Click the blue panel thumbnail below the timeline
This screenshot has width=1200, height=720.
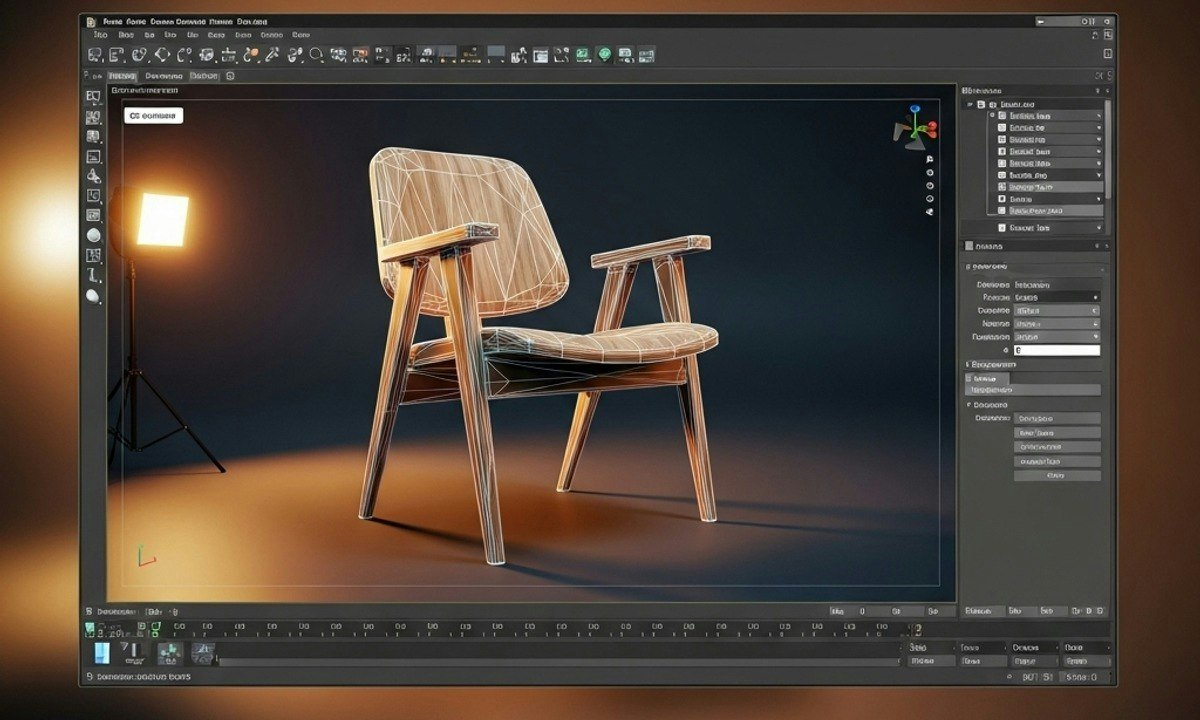pyautogui.click(x=103, y=654)
